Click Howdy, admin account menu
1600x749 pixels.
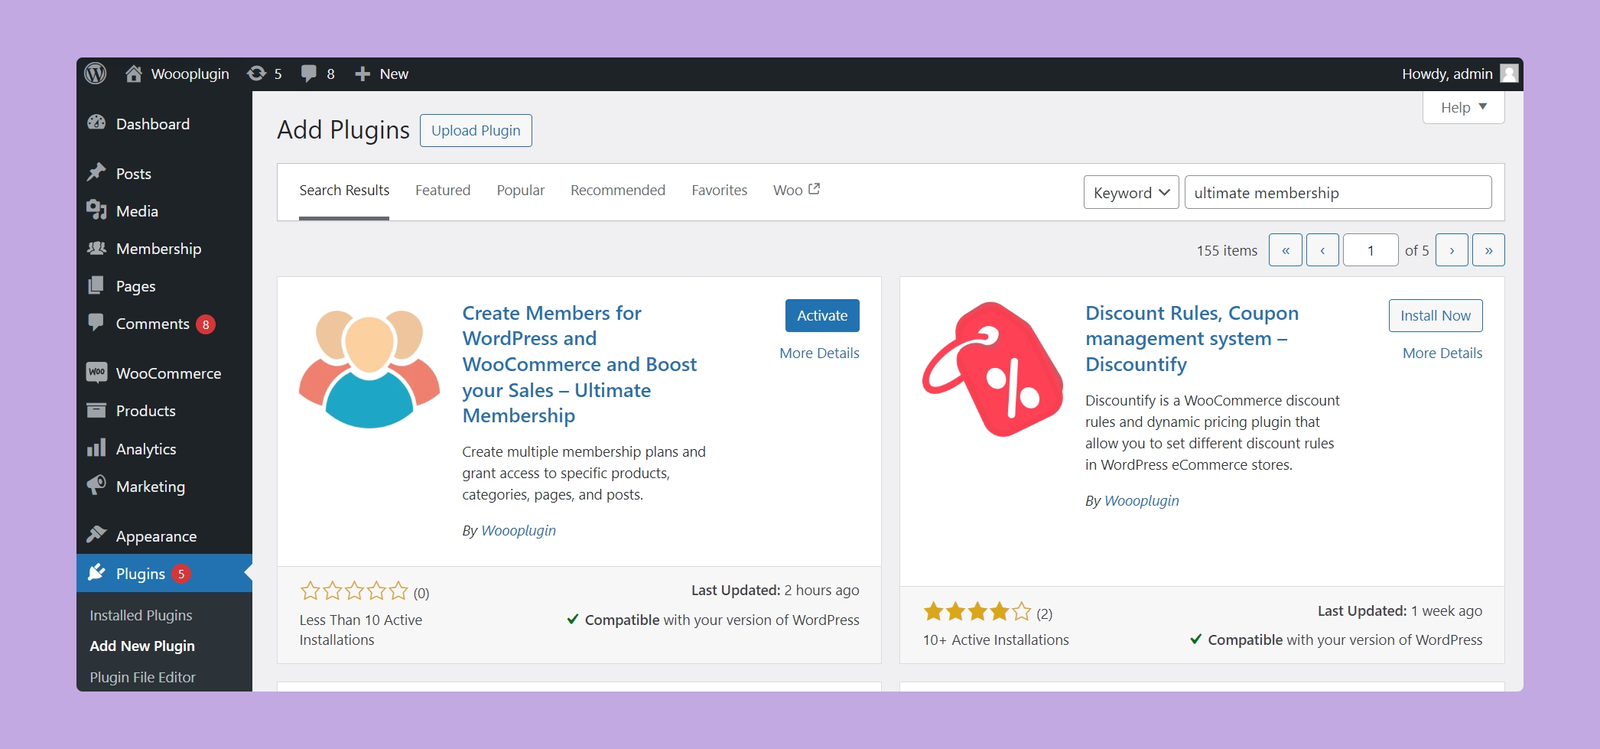1460,73
